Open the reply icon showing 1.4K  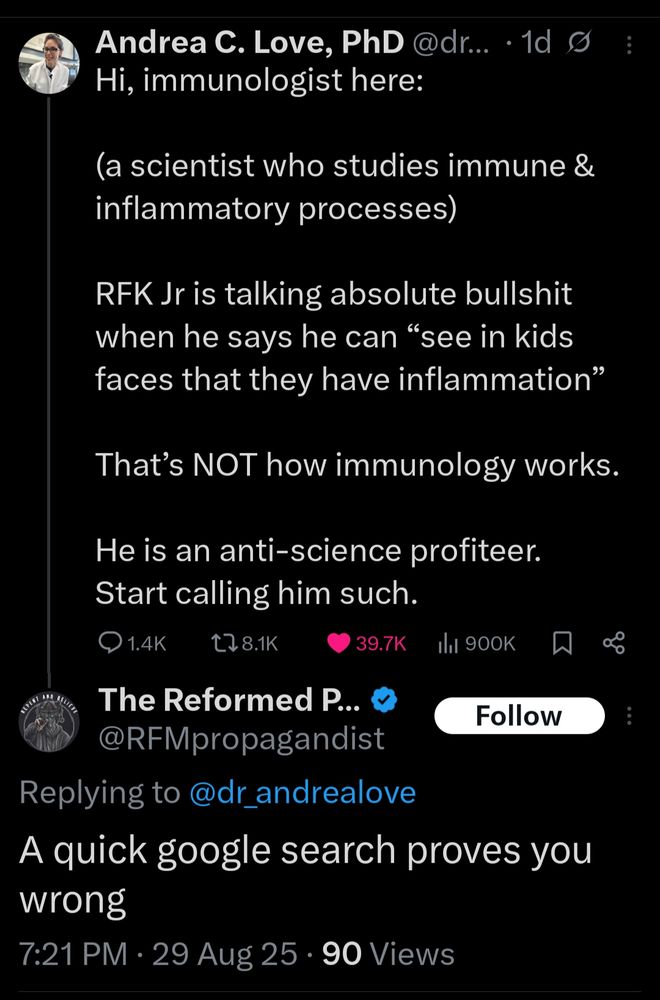[x=132, y=643]
